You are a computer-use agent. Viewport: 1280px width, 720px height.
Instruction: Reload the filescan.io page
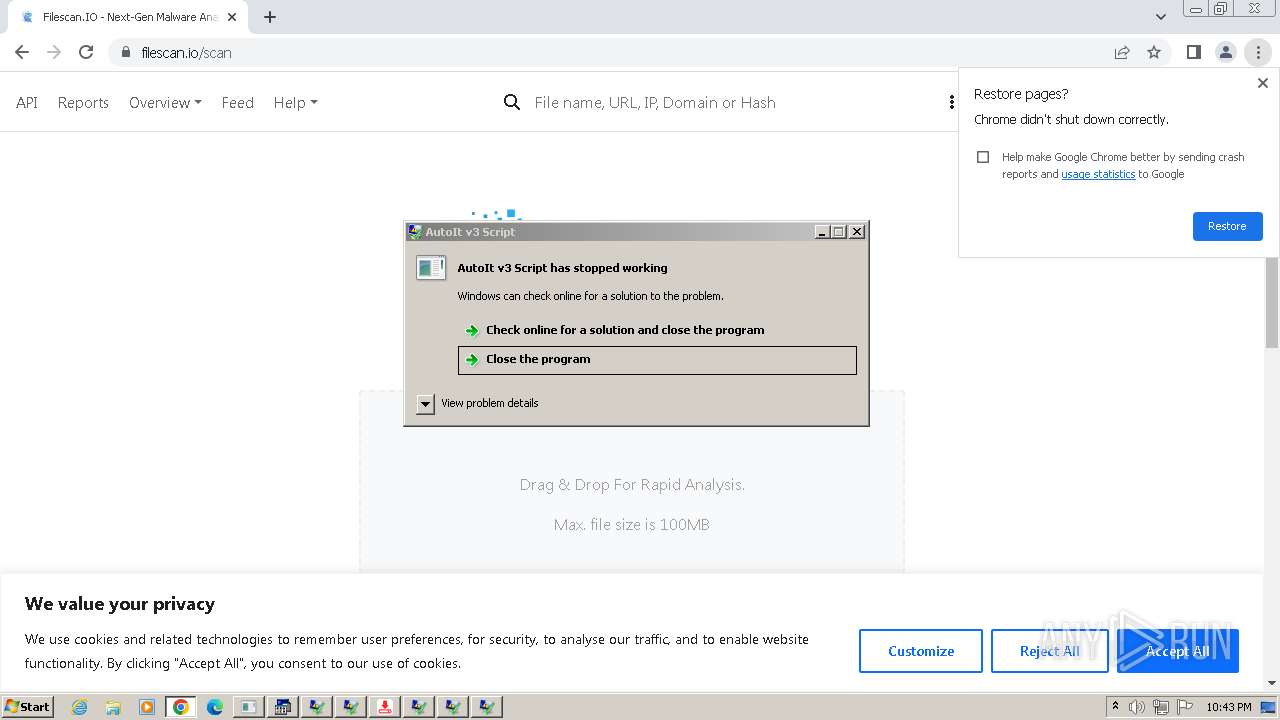click(x=86, y=52)
